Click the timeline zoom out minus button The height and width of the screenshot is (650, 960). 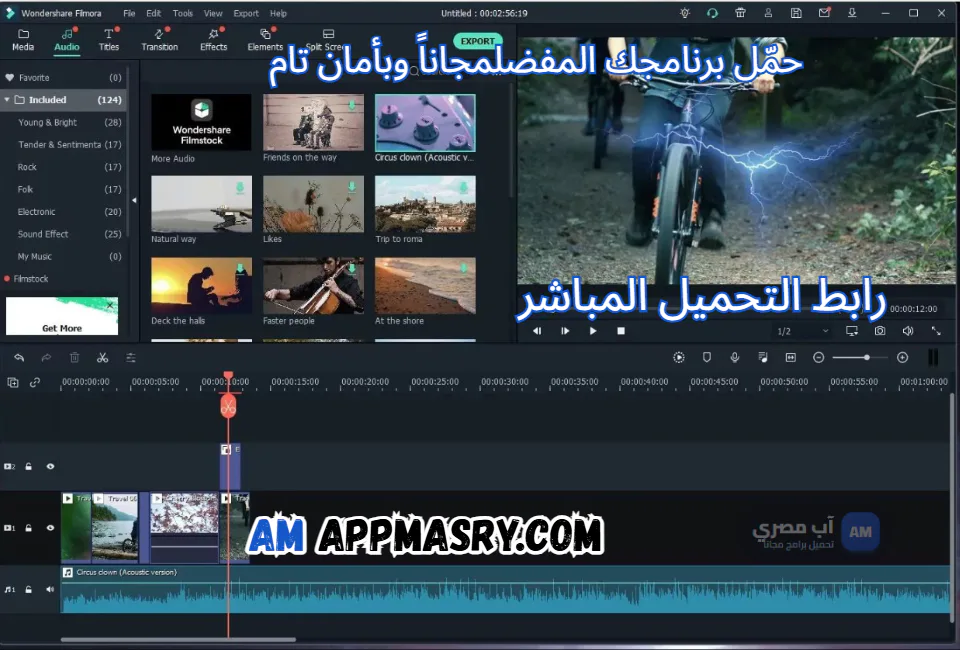pos(819,357)
